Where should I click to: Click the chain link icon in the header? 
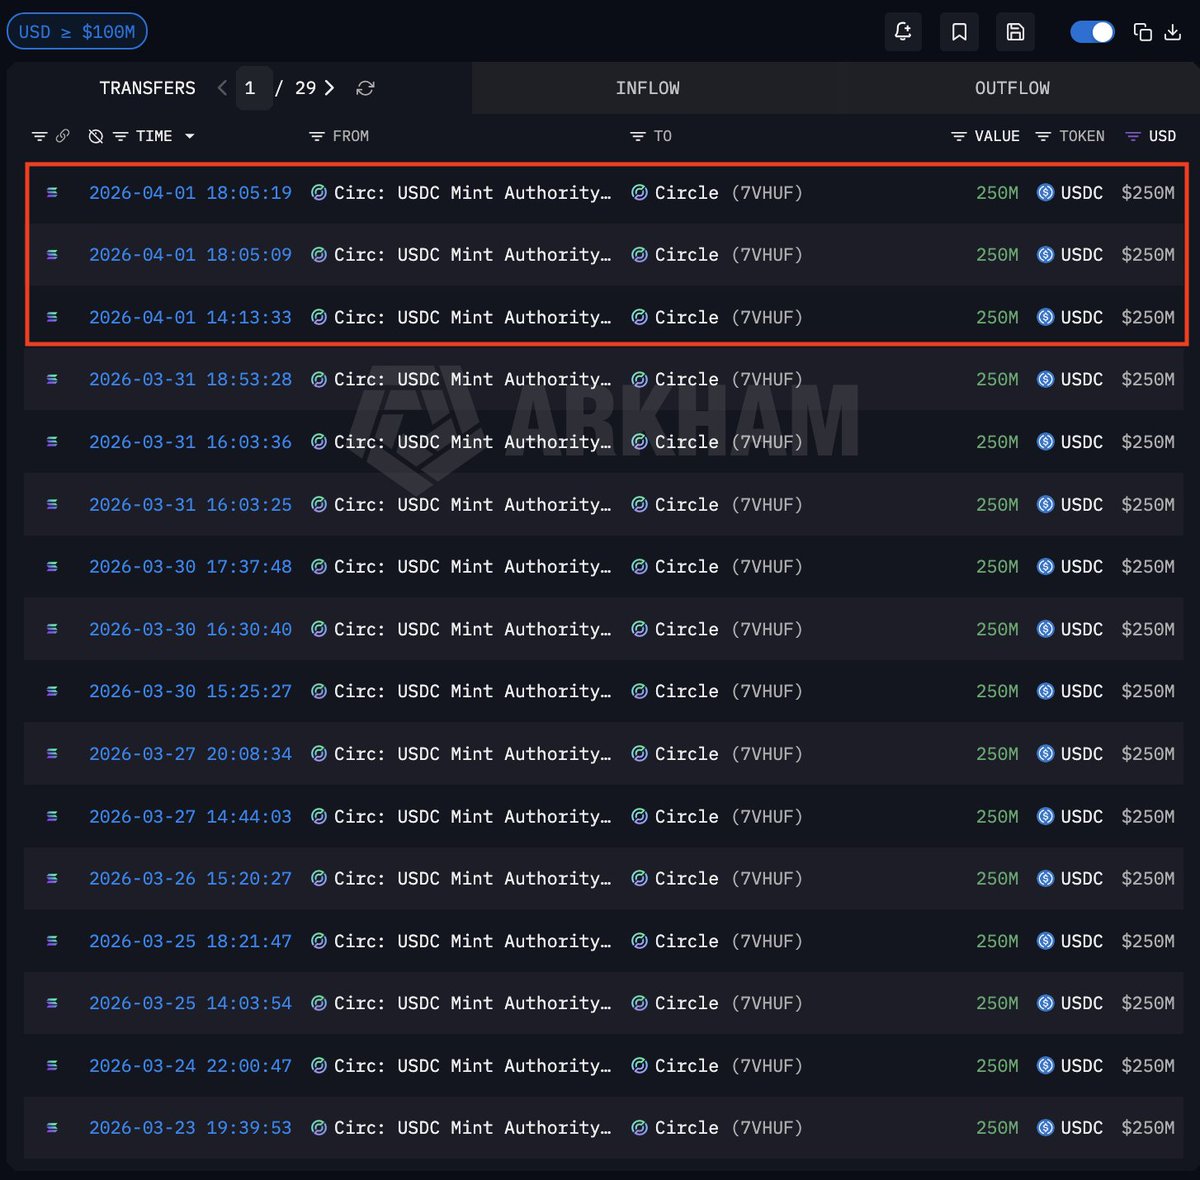tap(62, 136)
